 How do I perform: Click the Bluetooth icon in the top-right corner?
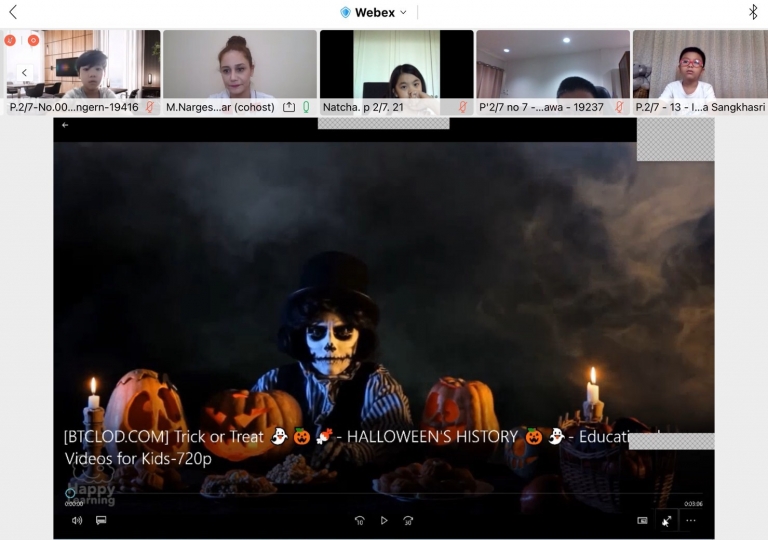pos(753,12)
